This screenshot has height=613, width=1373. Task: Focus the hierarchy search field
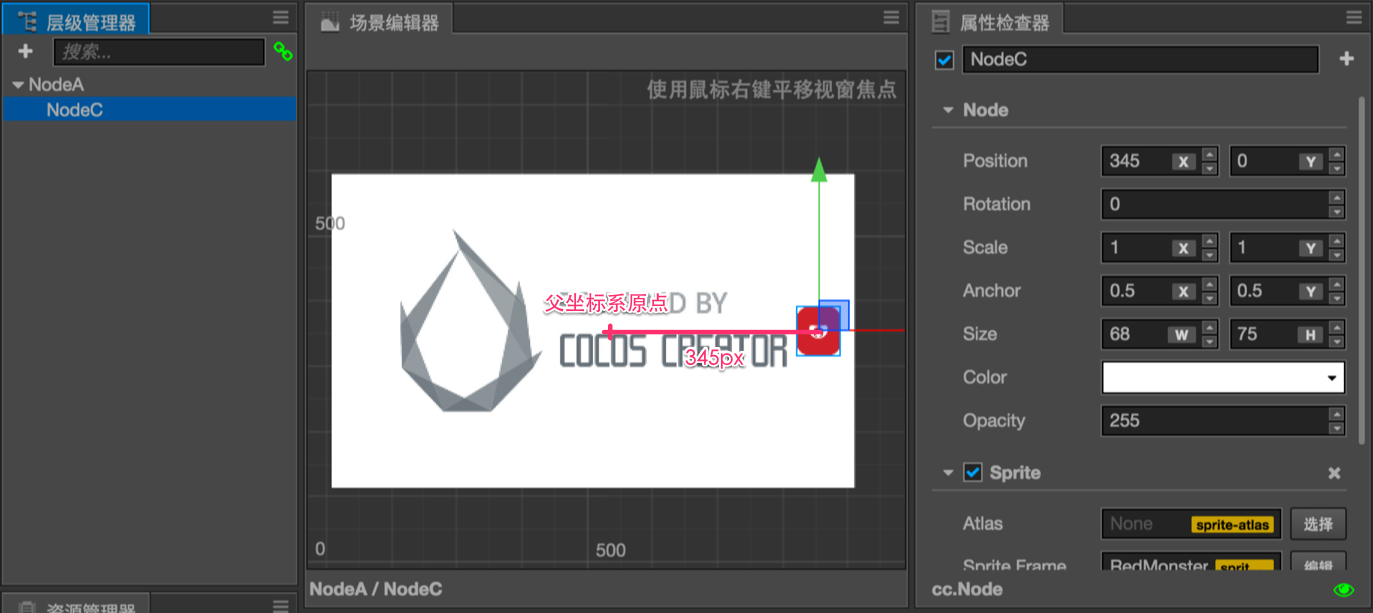pyautogui.click(x=159, y=51)
